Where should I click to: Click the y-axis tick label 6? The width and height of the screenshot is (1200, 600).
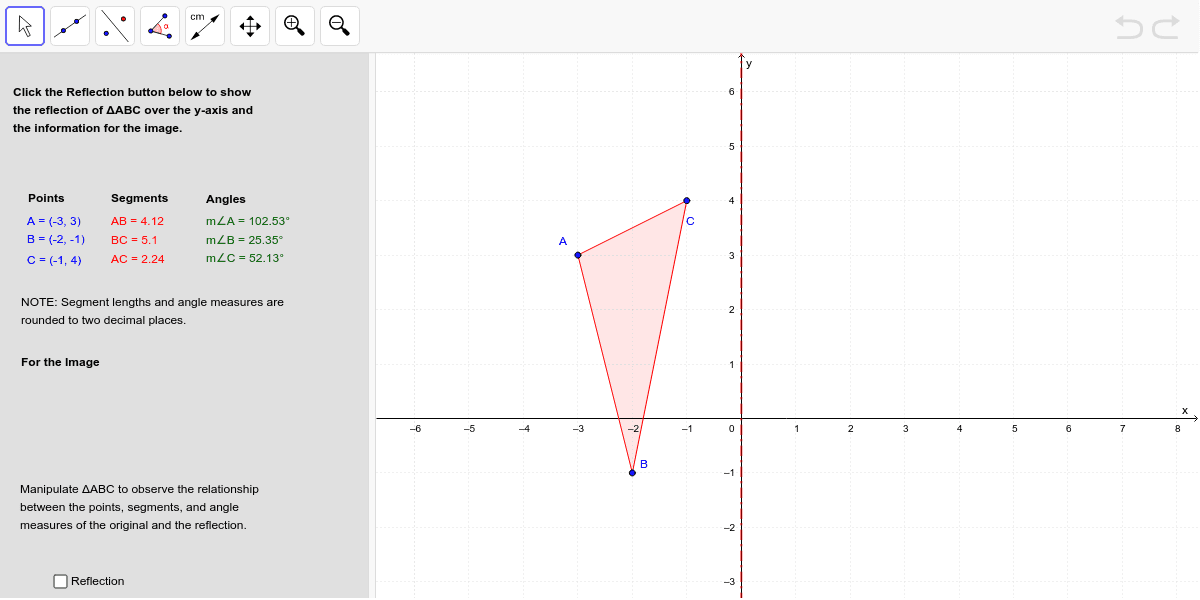[x=731, y=92]
